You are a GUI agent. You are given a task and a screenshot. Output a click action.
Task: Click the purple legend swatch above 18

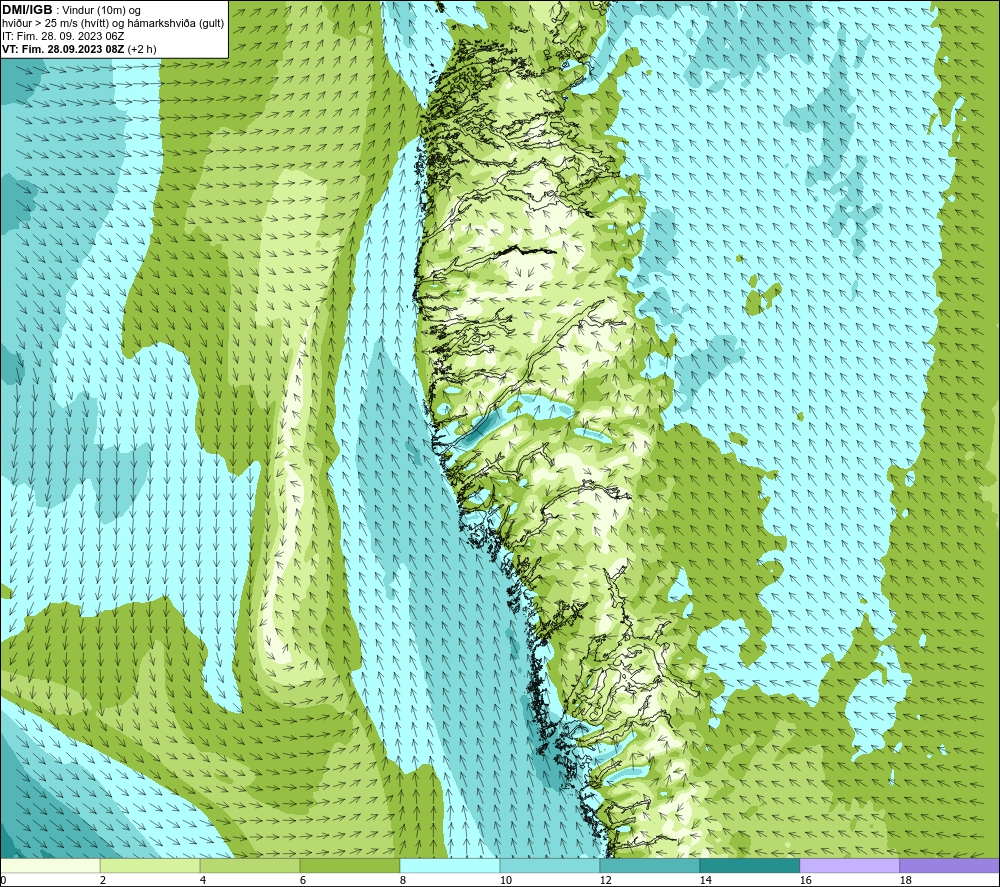949,865
